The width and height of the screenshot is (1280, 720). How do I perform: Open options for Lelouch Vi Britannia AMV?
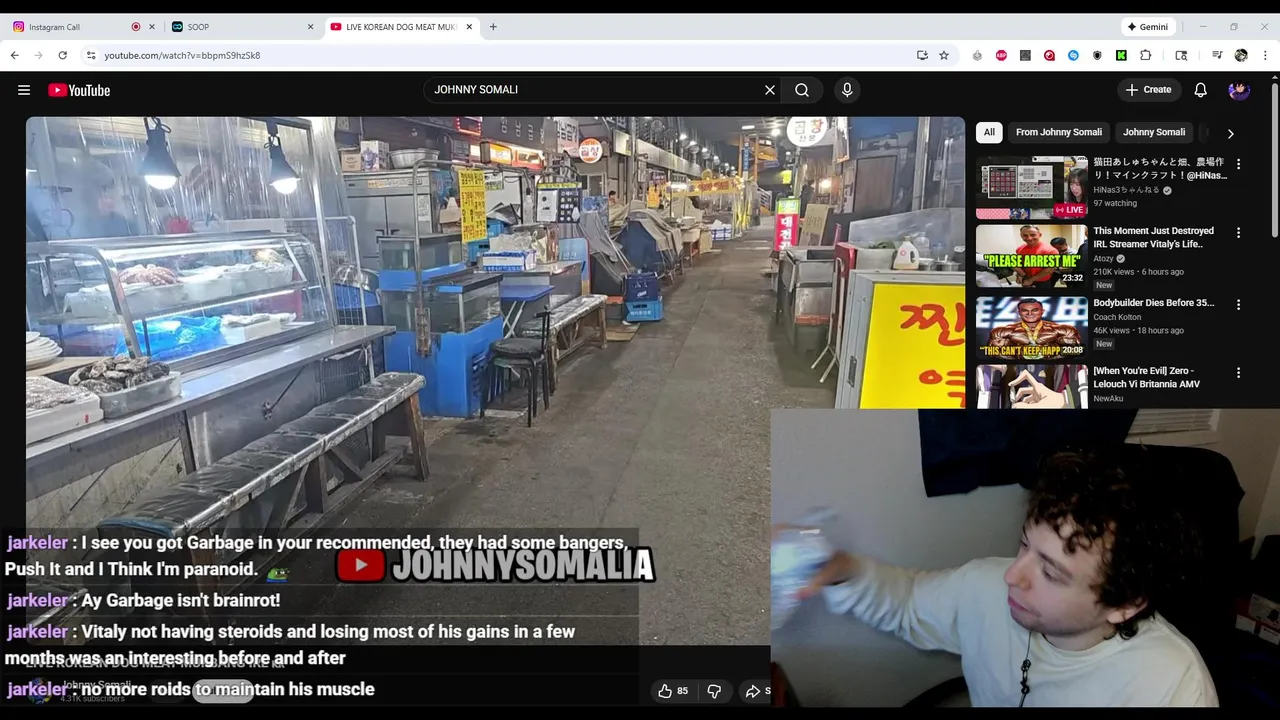(1238, 373)
